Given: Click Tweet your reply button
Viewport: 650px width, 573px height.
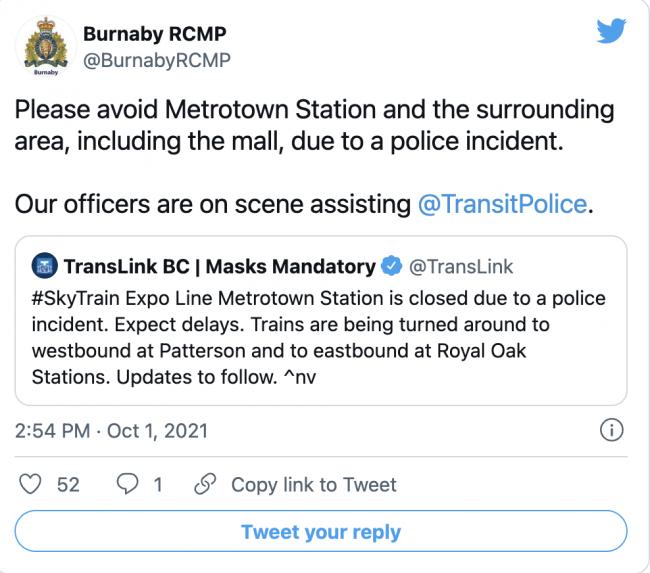Looking at the screenshot, I should tap(321, 531).
